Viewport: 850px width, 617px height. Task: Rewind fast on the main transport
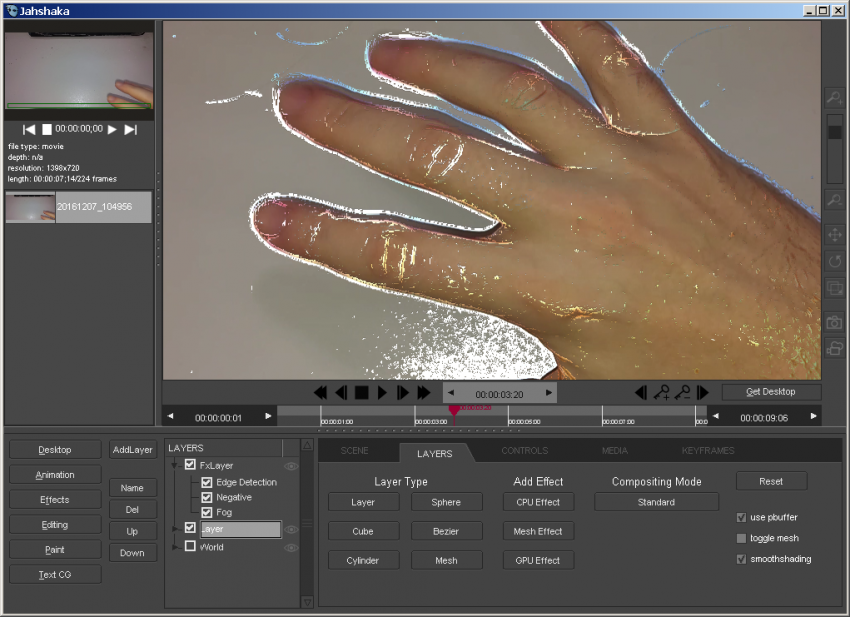320,392
